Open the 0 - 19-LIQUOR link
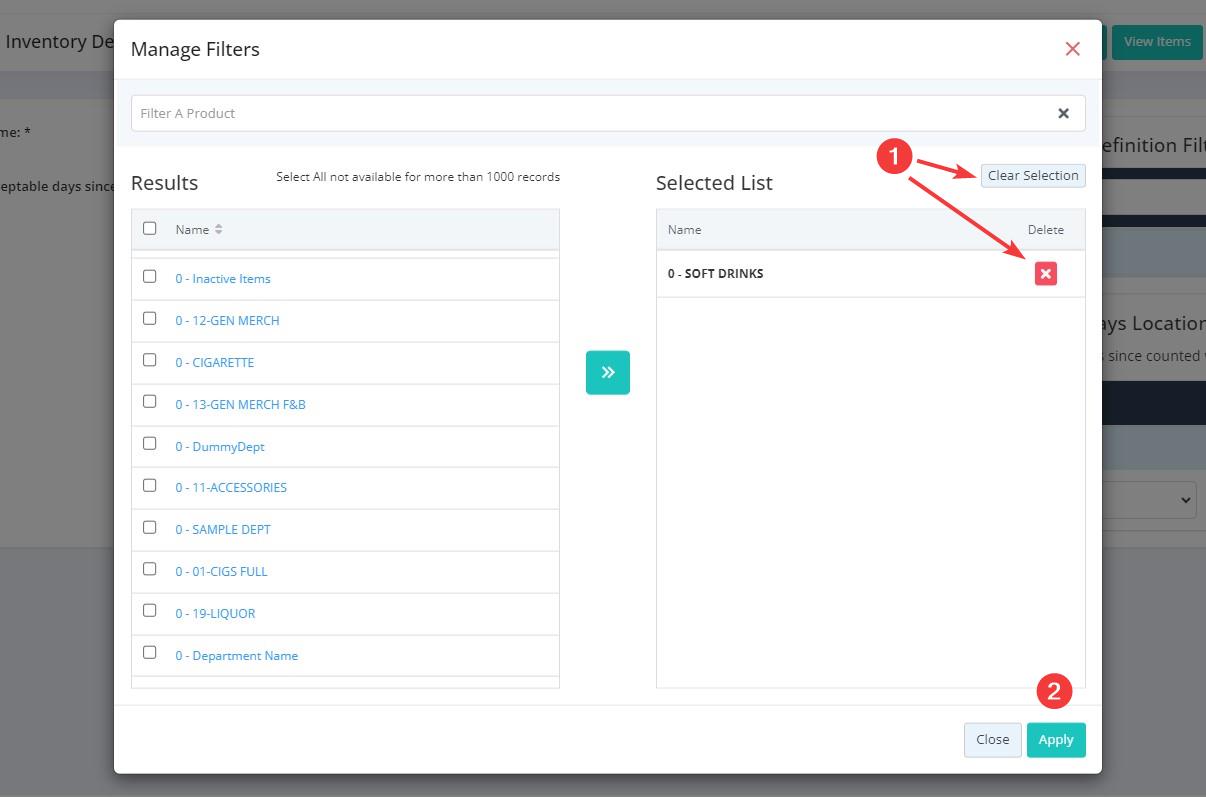Viewport: 1206px width, 797px height. [x=215, y=614]
